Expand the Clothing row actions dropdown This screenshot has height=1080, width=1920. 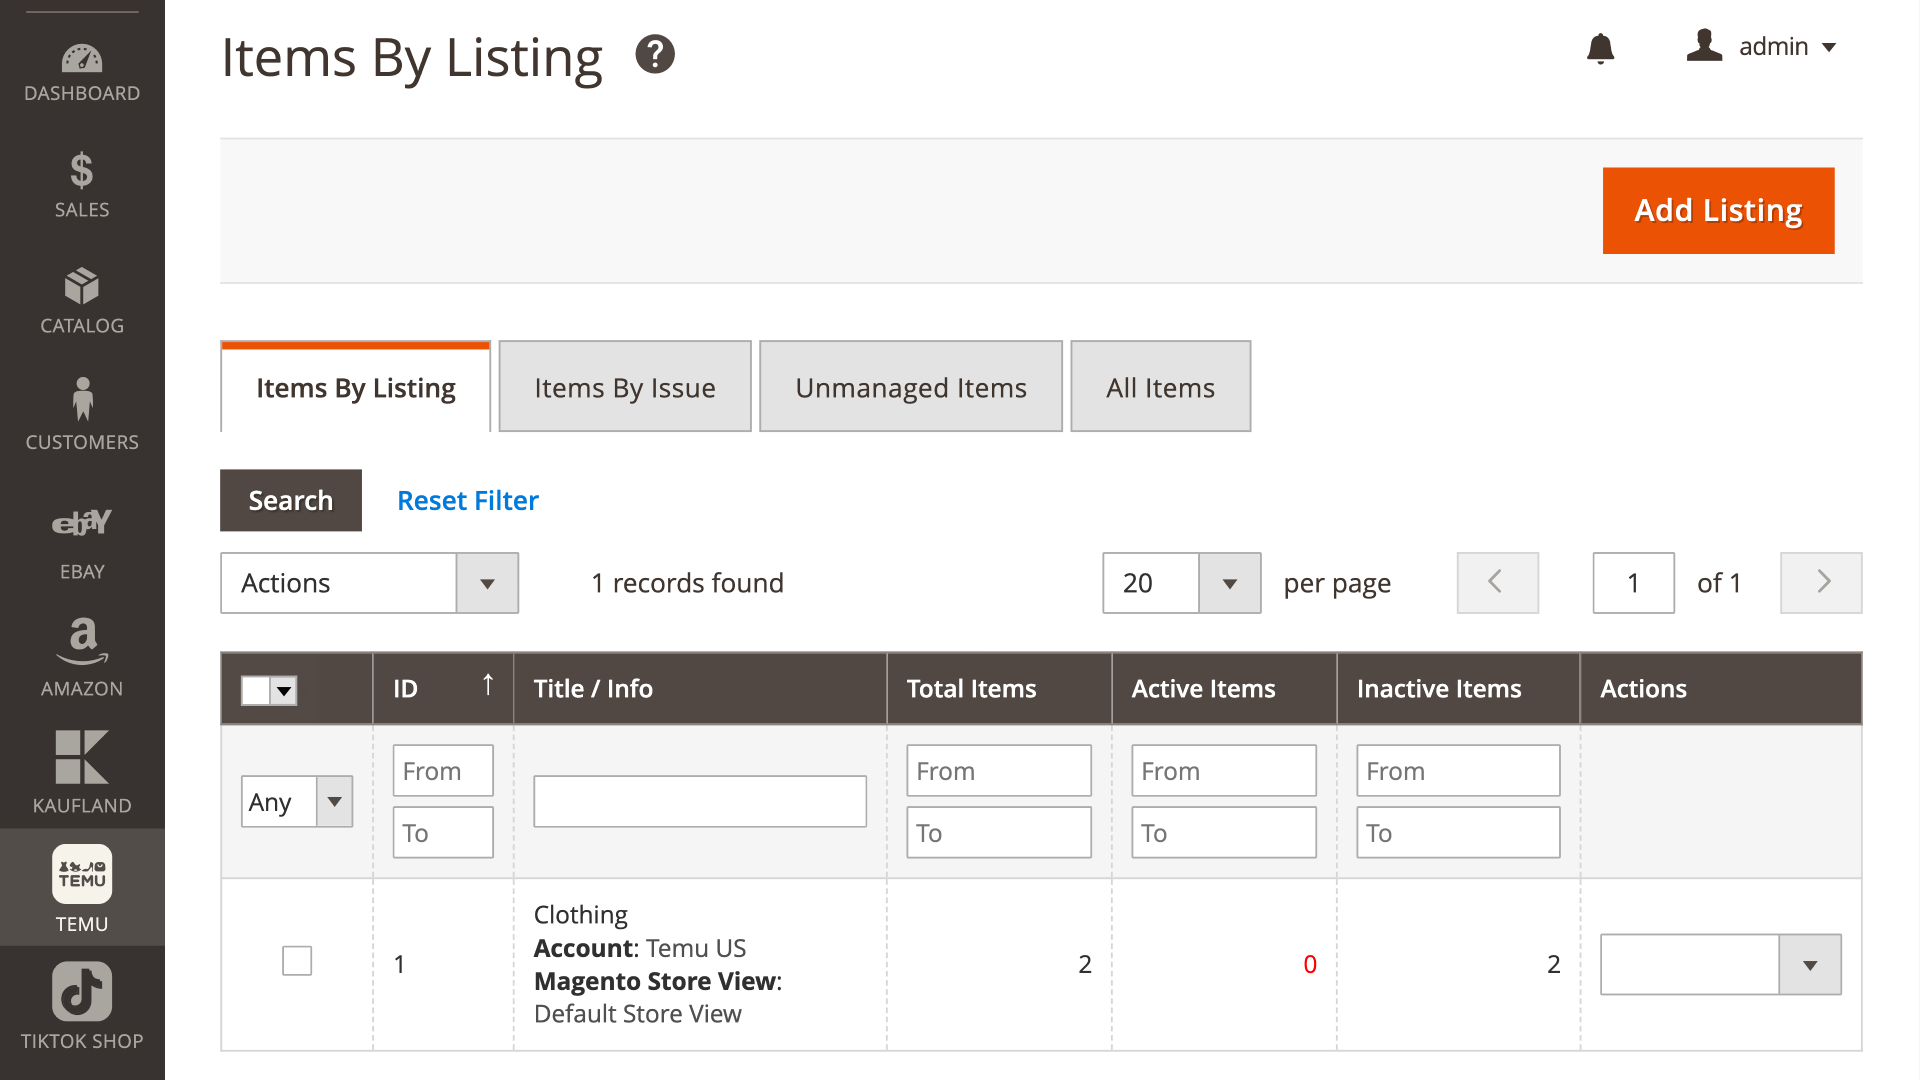(1720, 964)
